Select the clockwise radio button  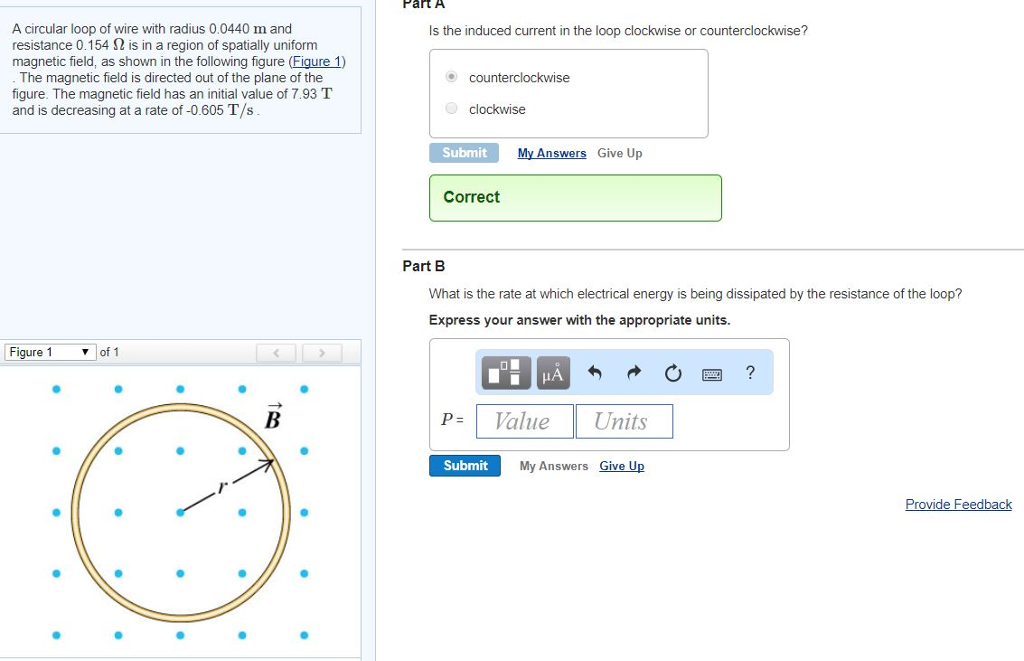click(x=451, y=108)
